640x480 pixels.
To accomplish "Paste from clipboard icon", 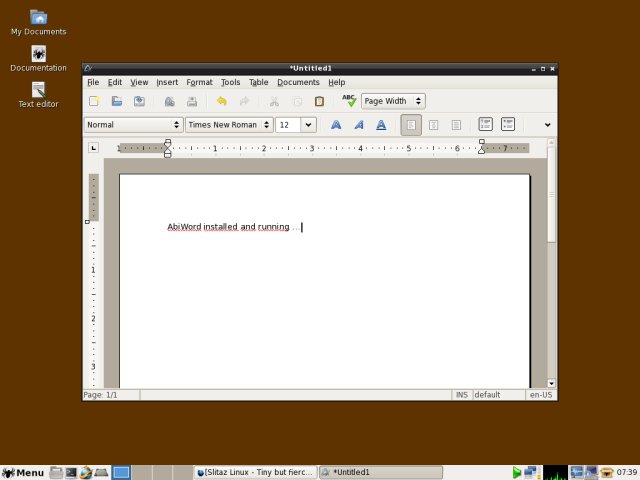I will (x=319, y=101).
